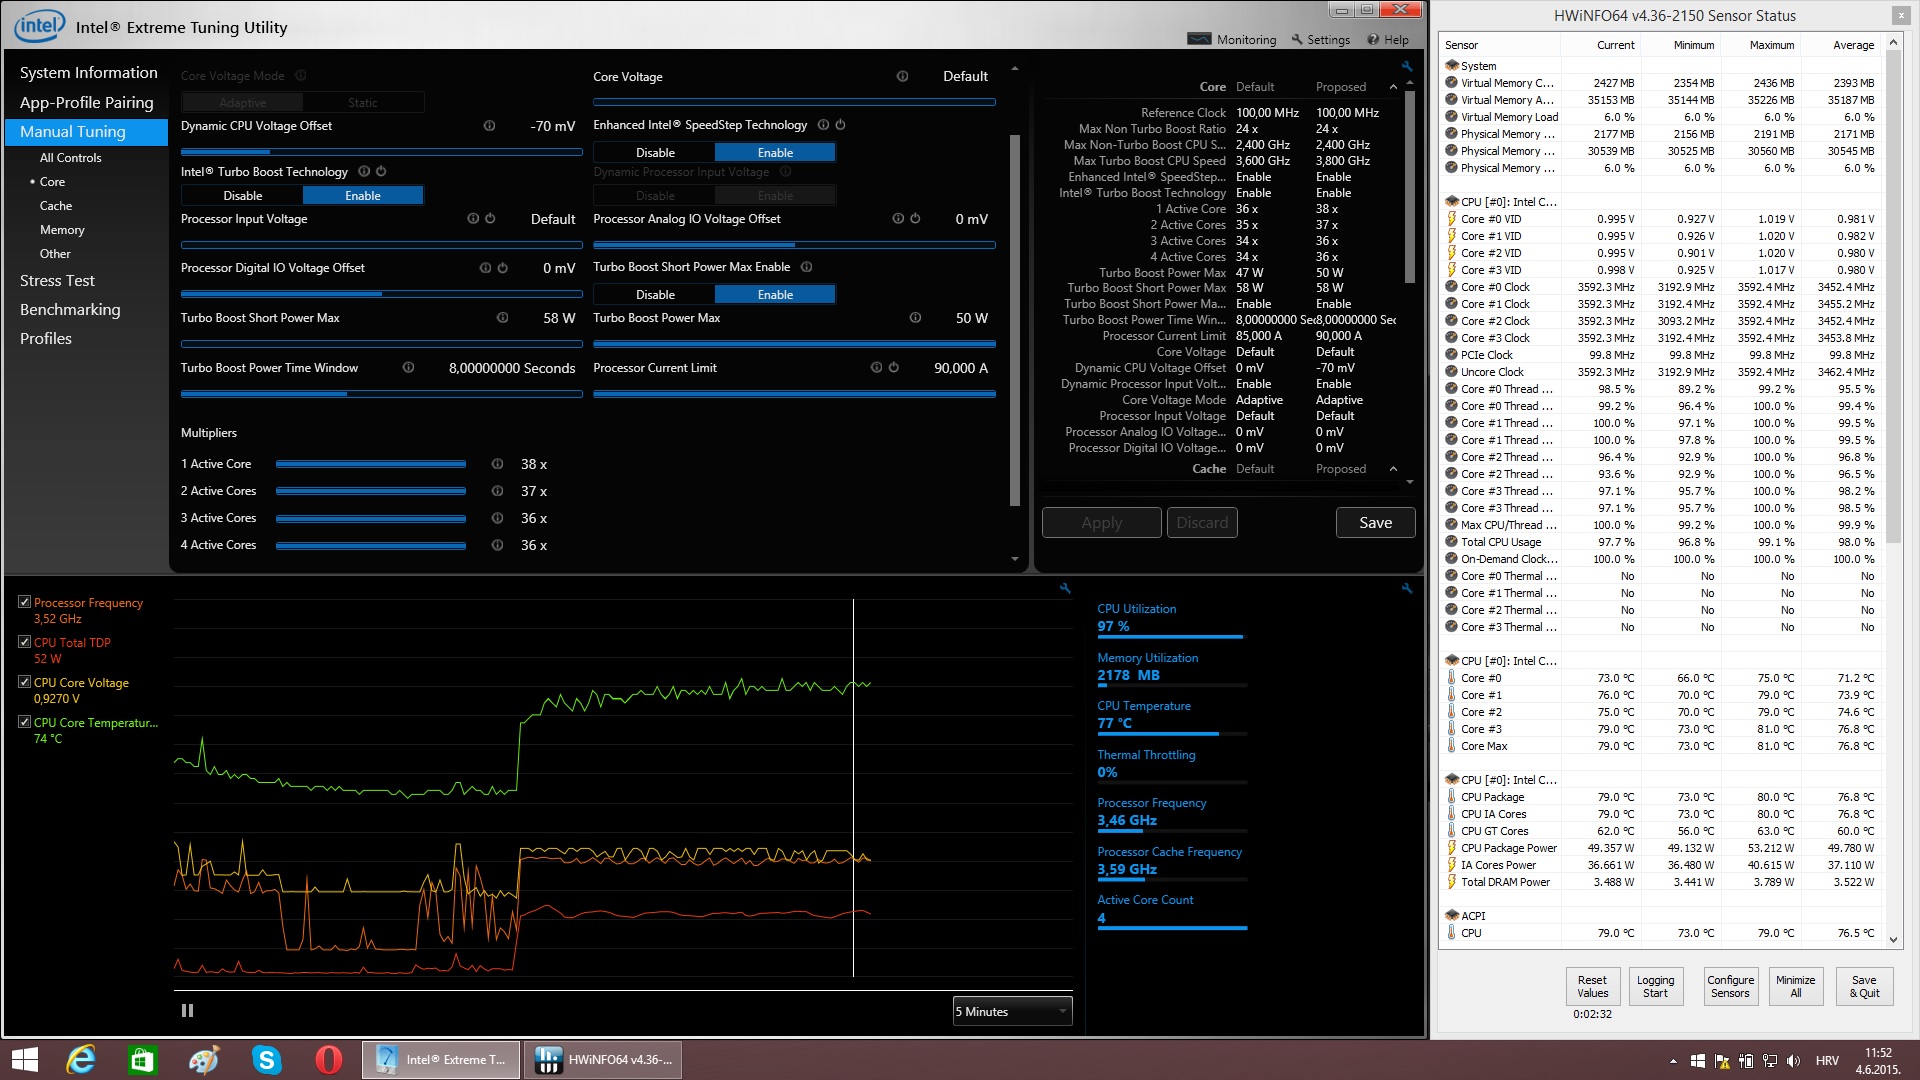Screen dimensions: 1920x1080
Task: Click info icon next to 1 Active Core multiplier
Action: tap(497, 464)
